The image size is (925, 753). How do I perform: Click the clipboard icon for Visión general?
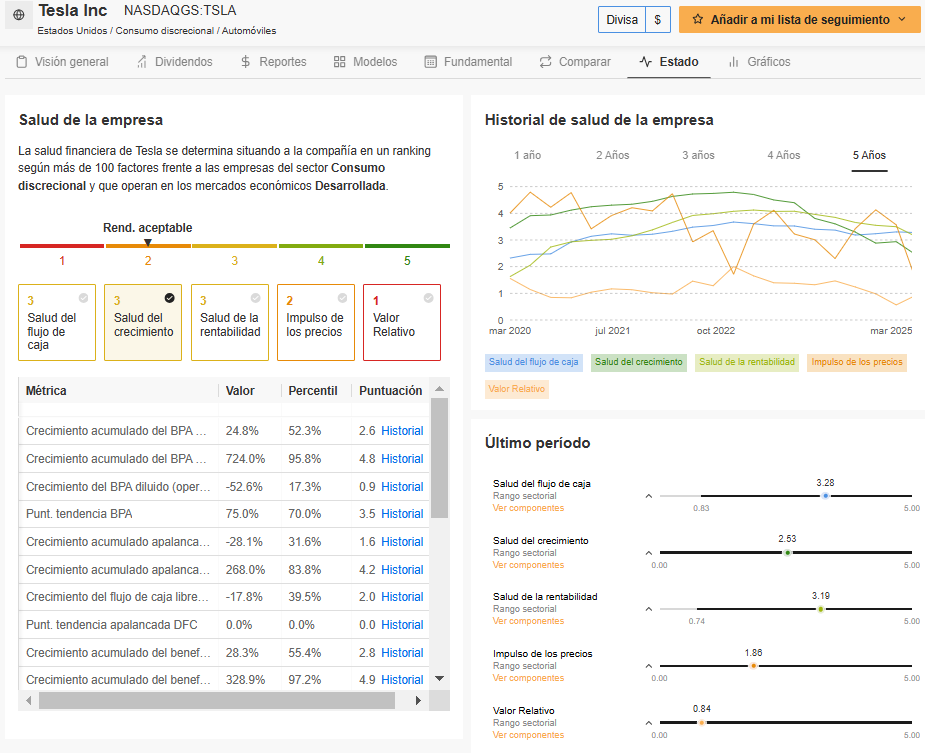click(x=22, y=62)
